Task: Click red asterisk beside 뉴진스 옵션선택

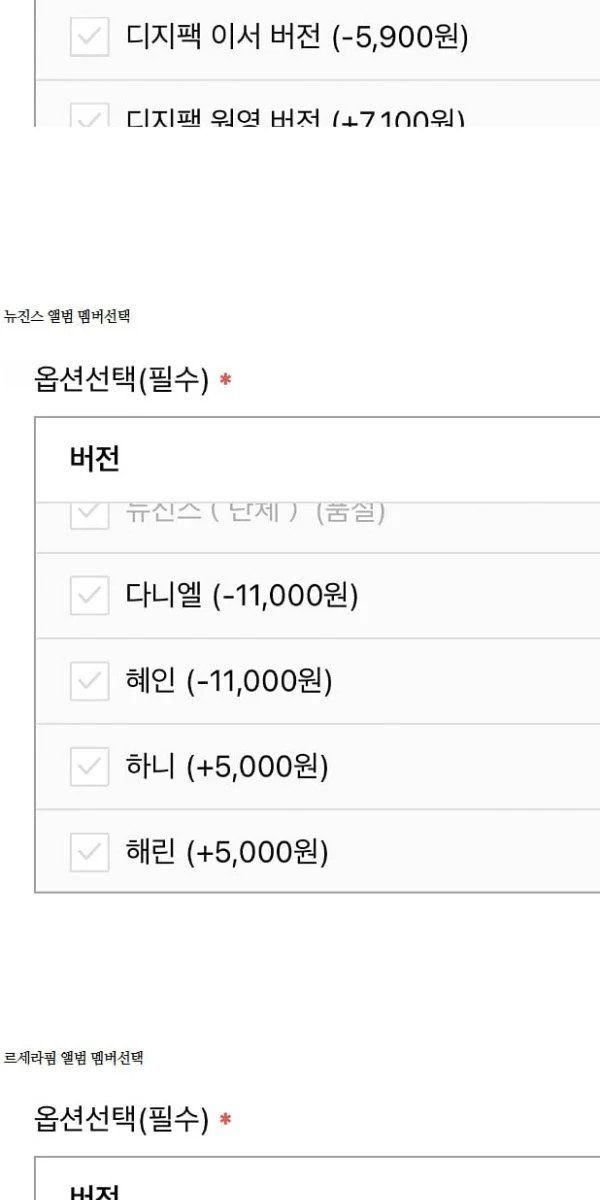Action: [x=225, y=382]
